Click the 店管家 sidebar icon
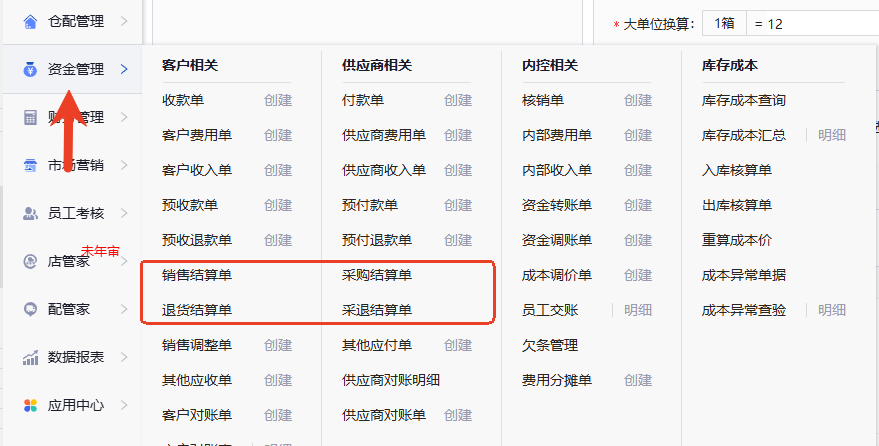The height and width of the screenshot is (446, 879). pos(29,261)
